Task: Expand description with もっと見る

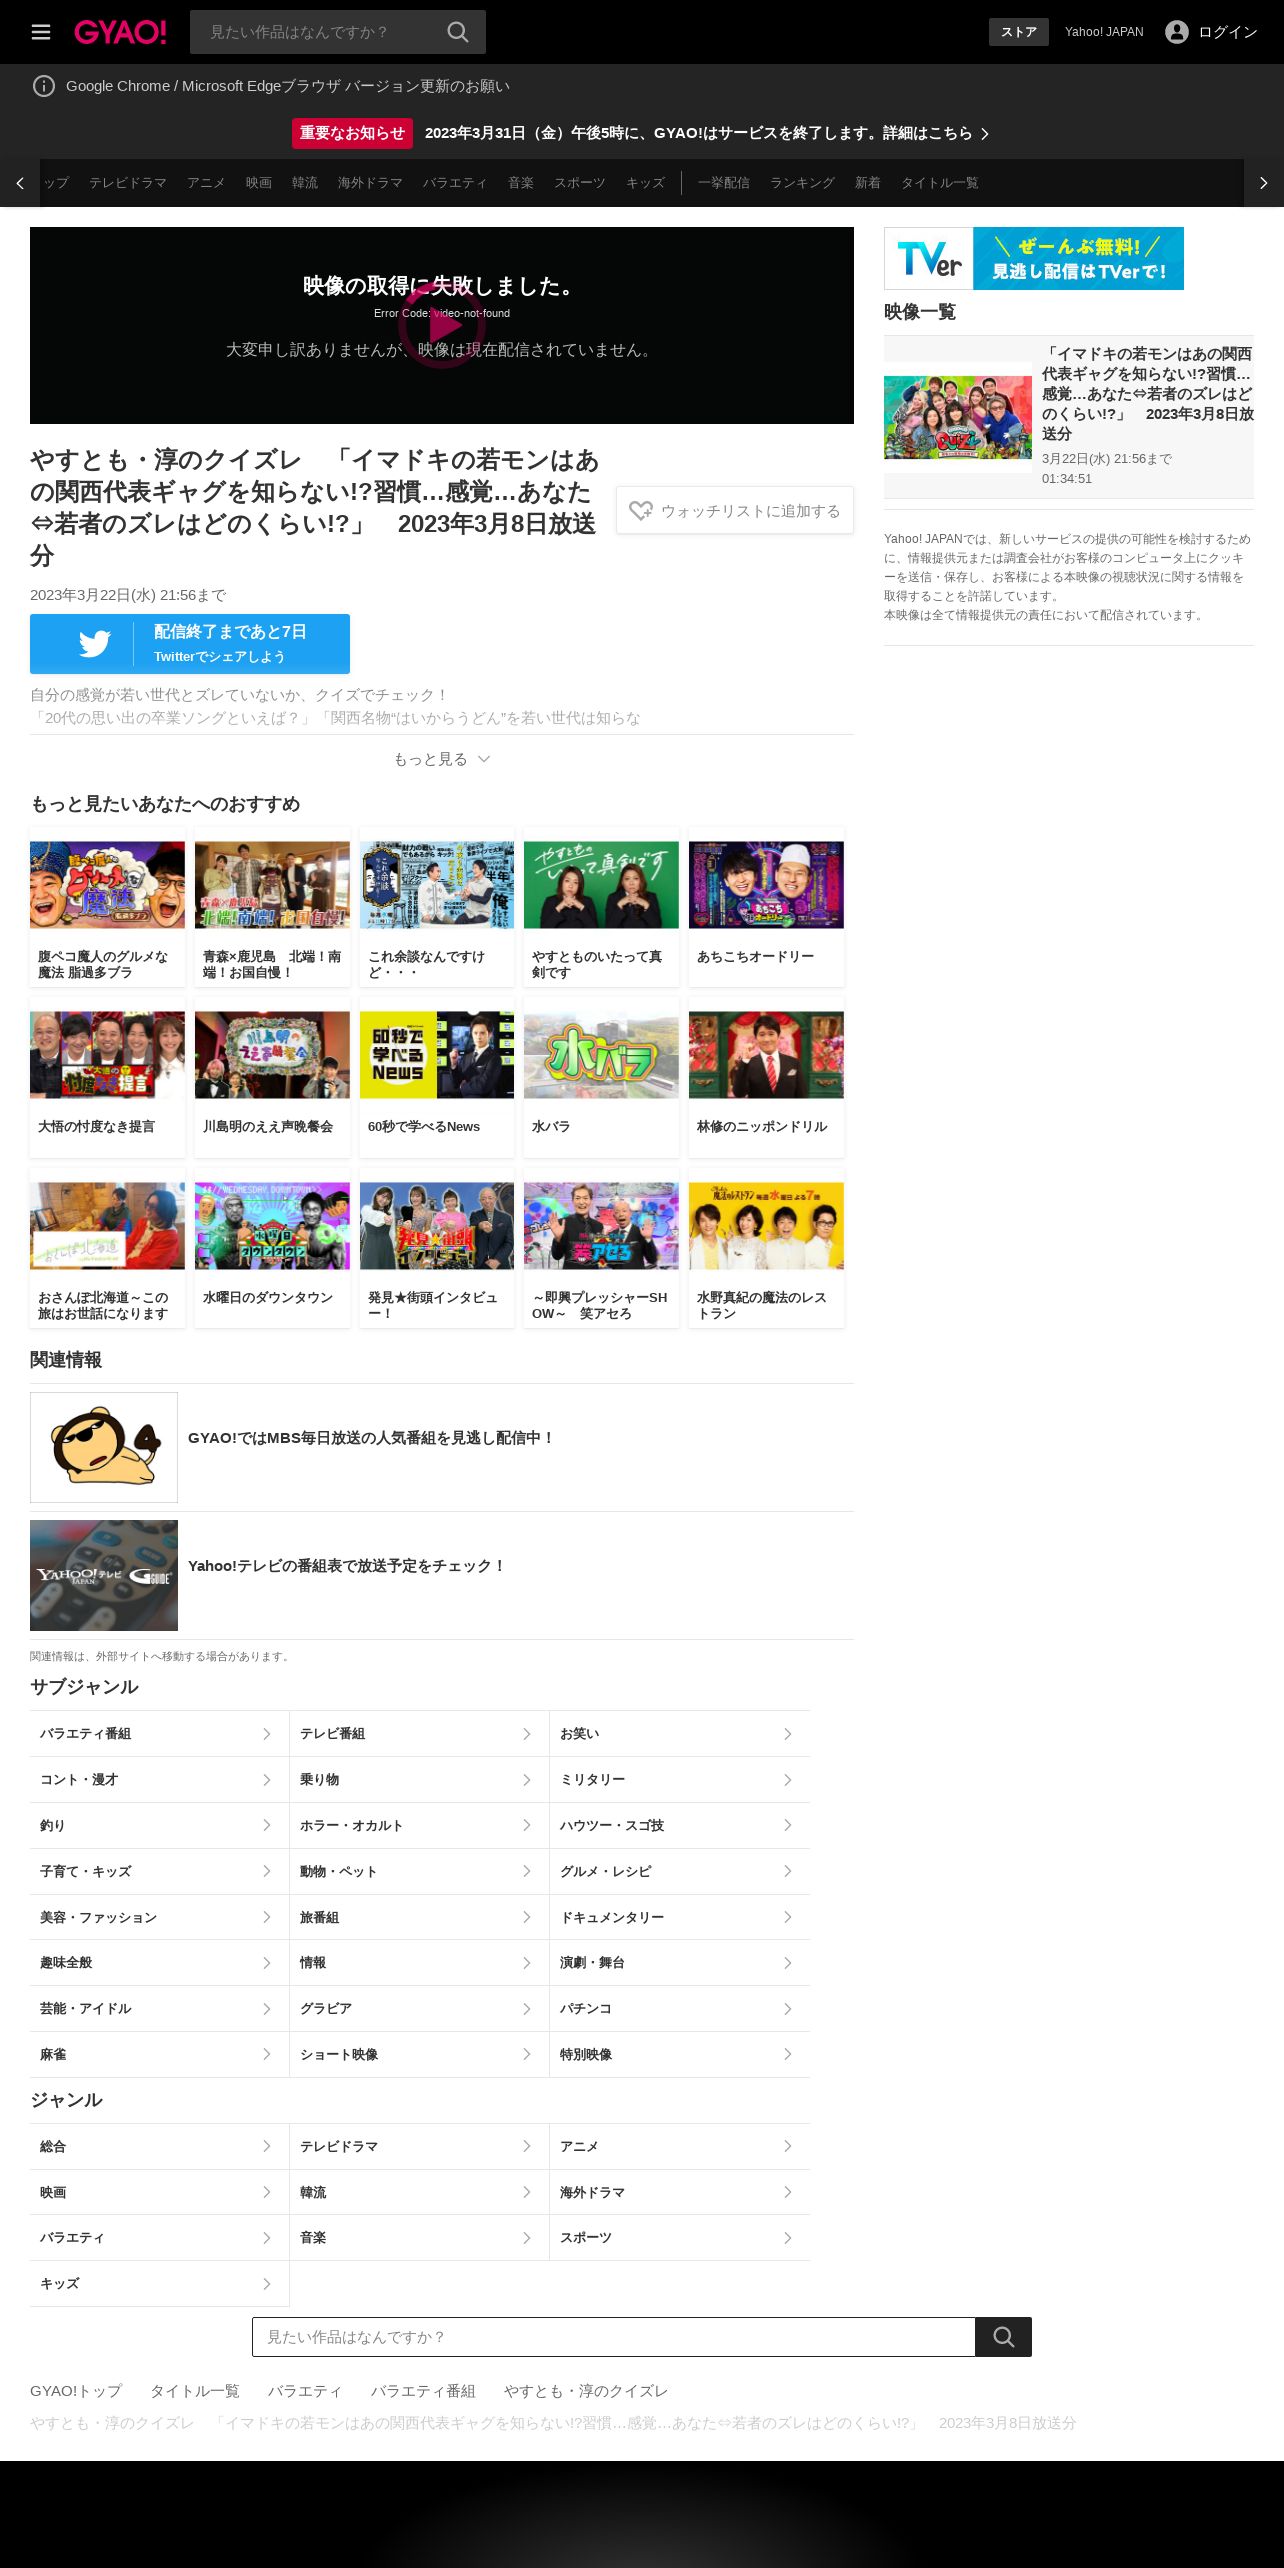Action: 441,759
